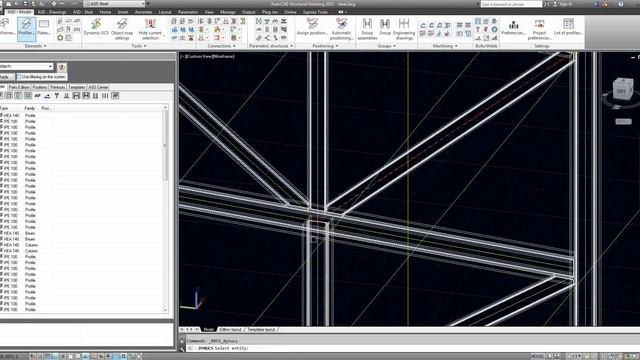Click the Settings panel label
This screenshot has width=640, height=360.
coord(542,46)
